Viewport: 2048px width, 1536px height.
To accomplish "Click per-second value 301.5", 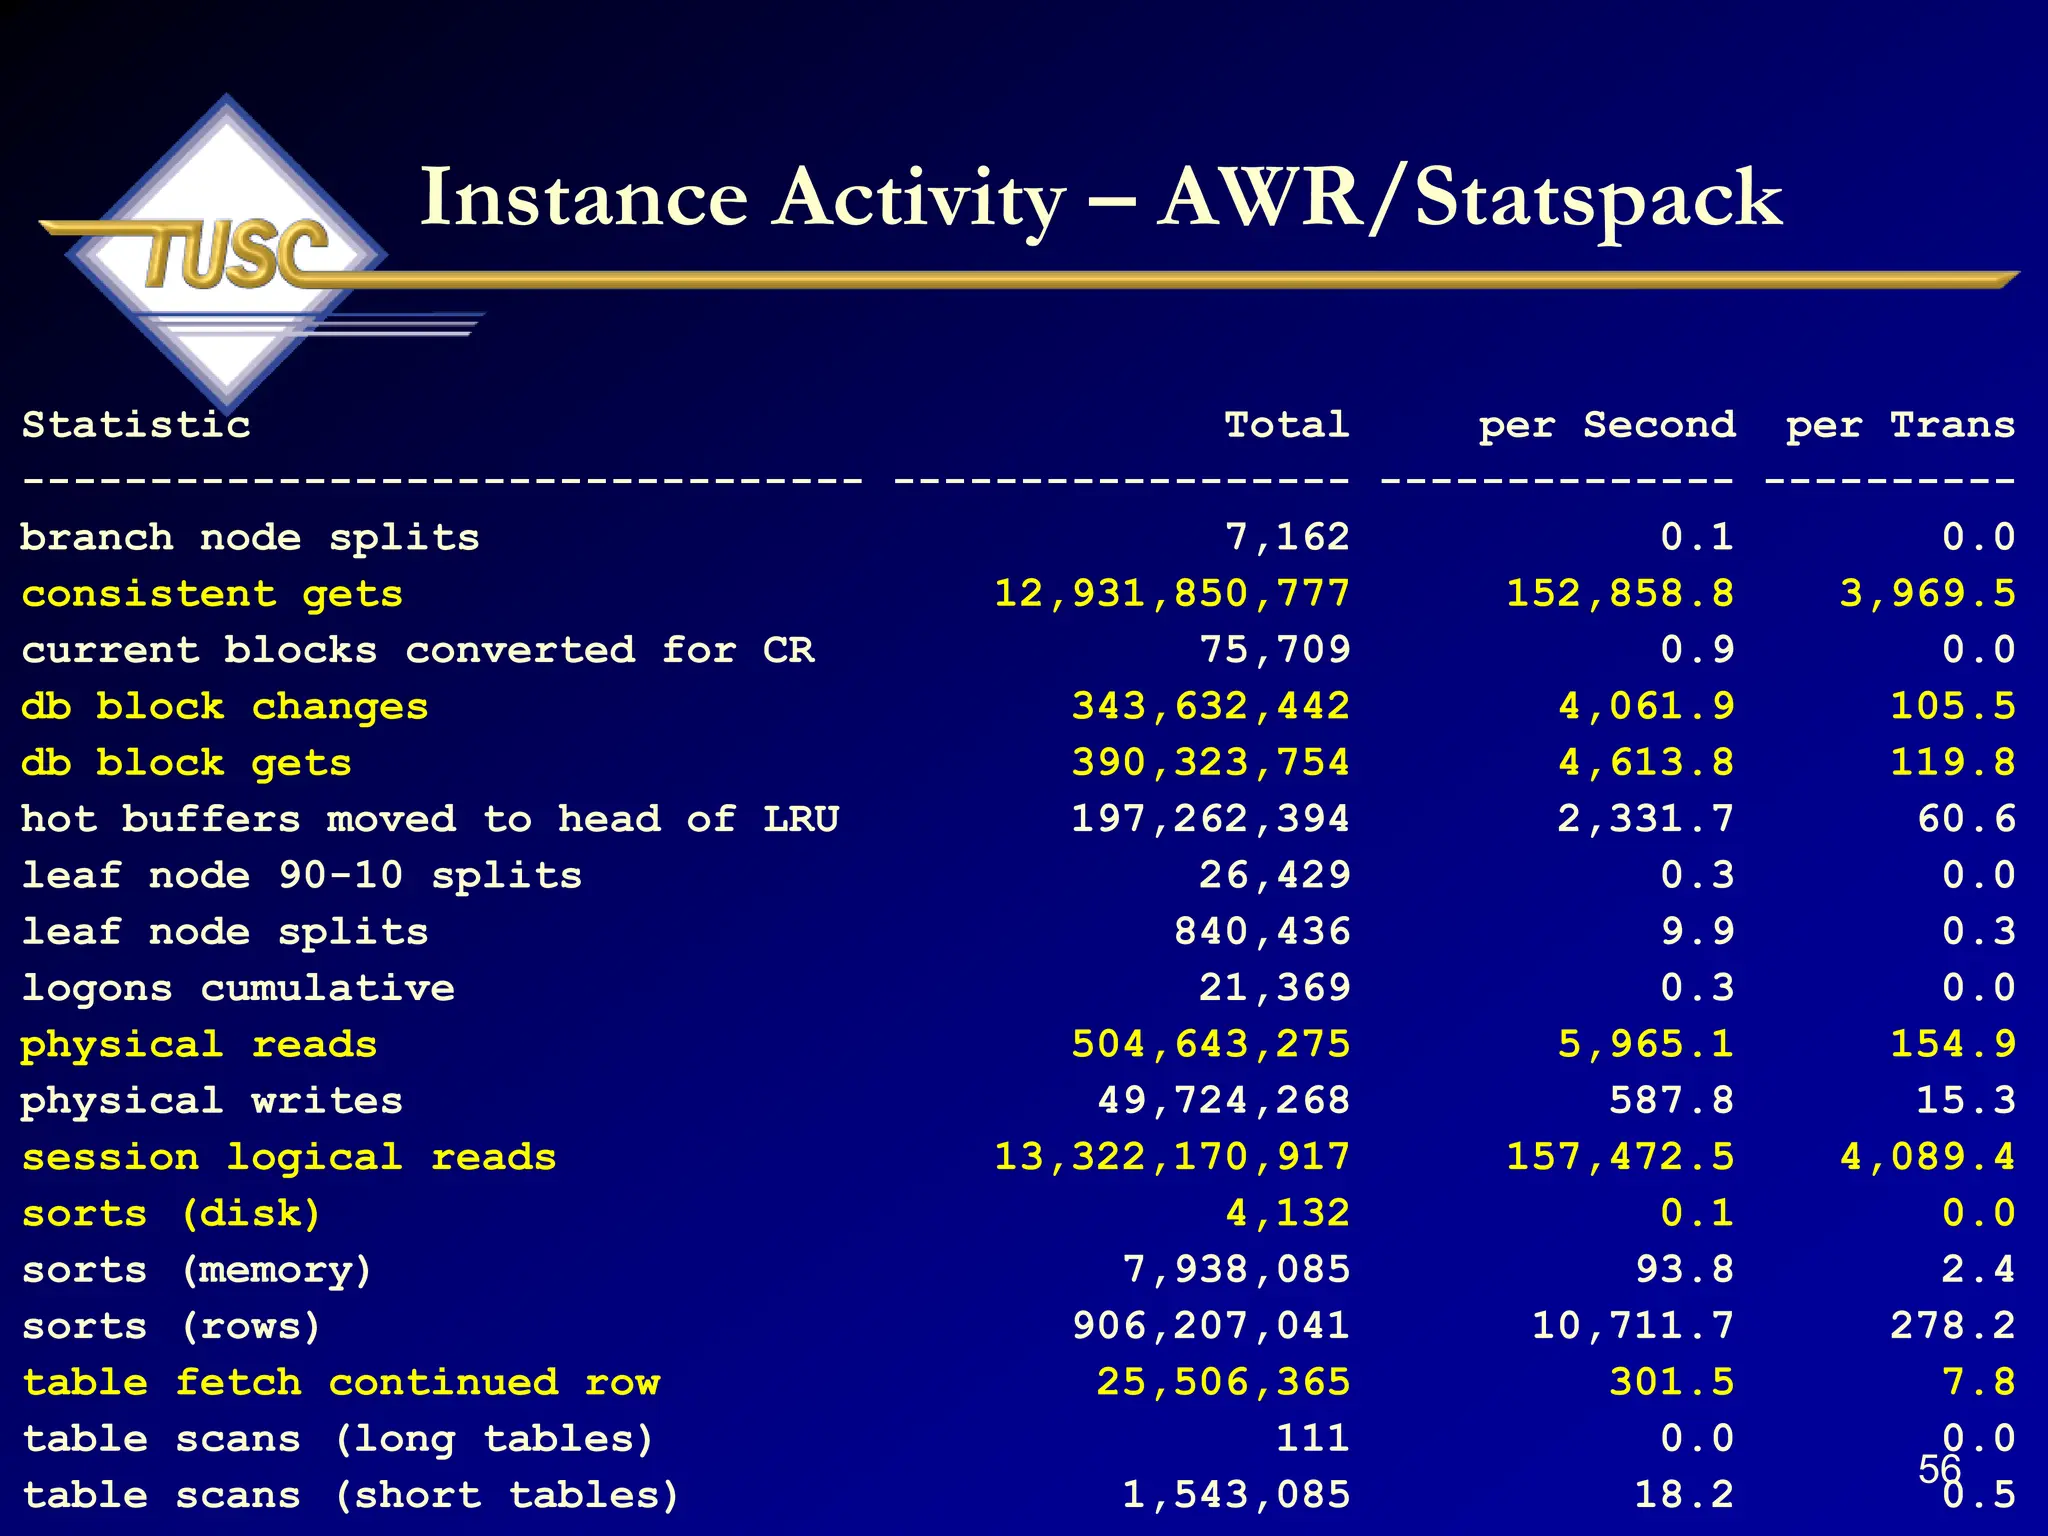I will pos(1671,1383).
